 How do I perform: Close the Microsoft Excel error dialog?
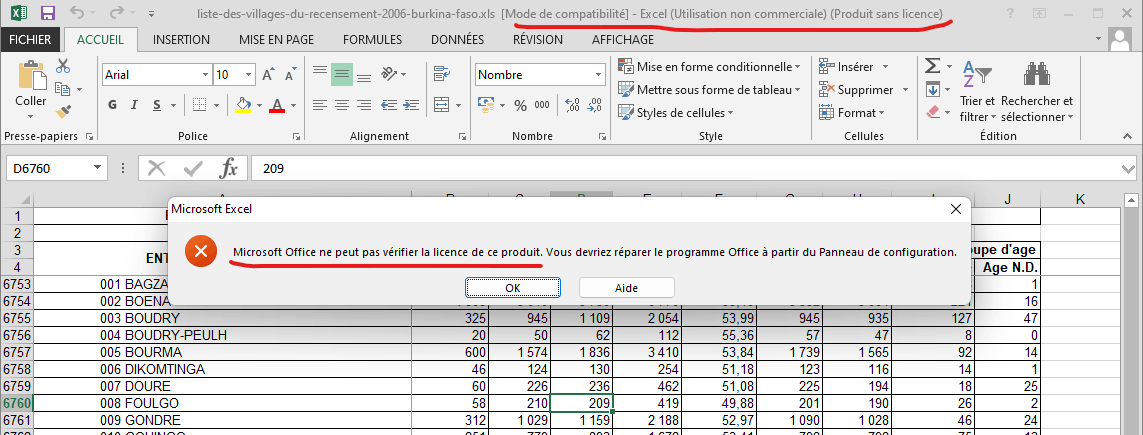956,209
